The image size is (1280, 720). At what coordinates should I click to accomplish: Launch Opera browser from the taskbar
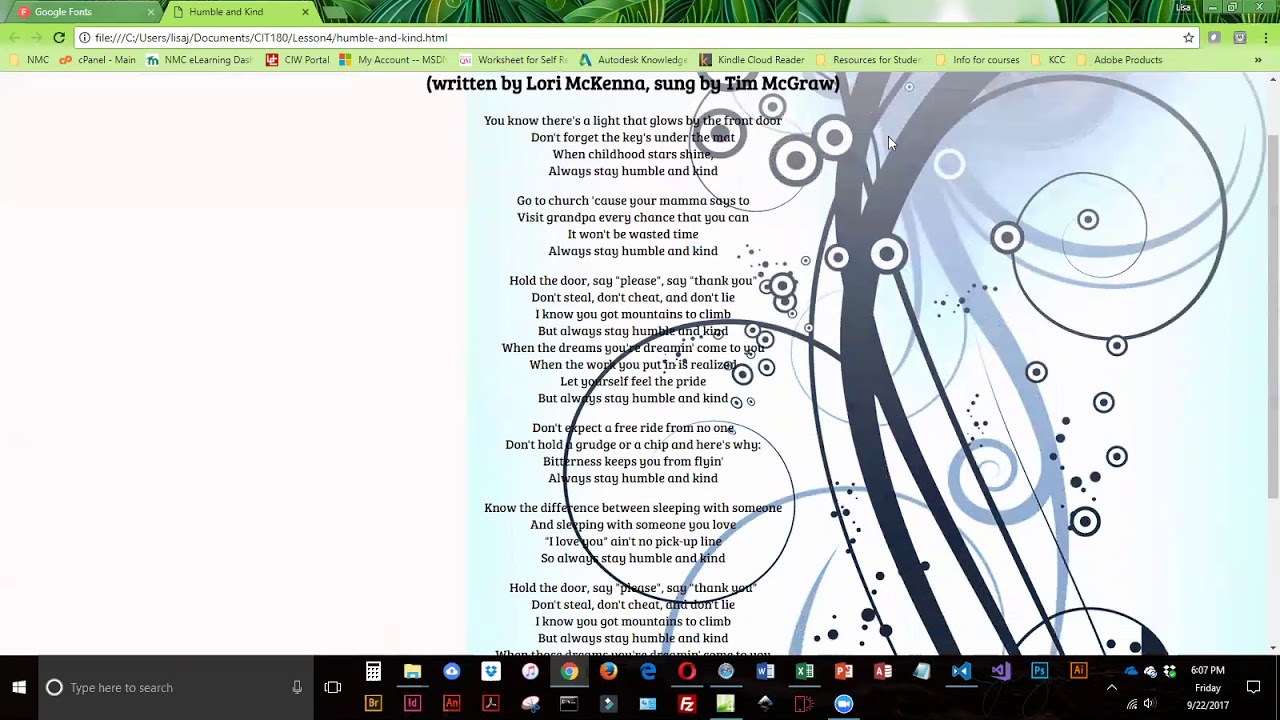687,671
